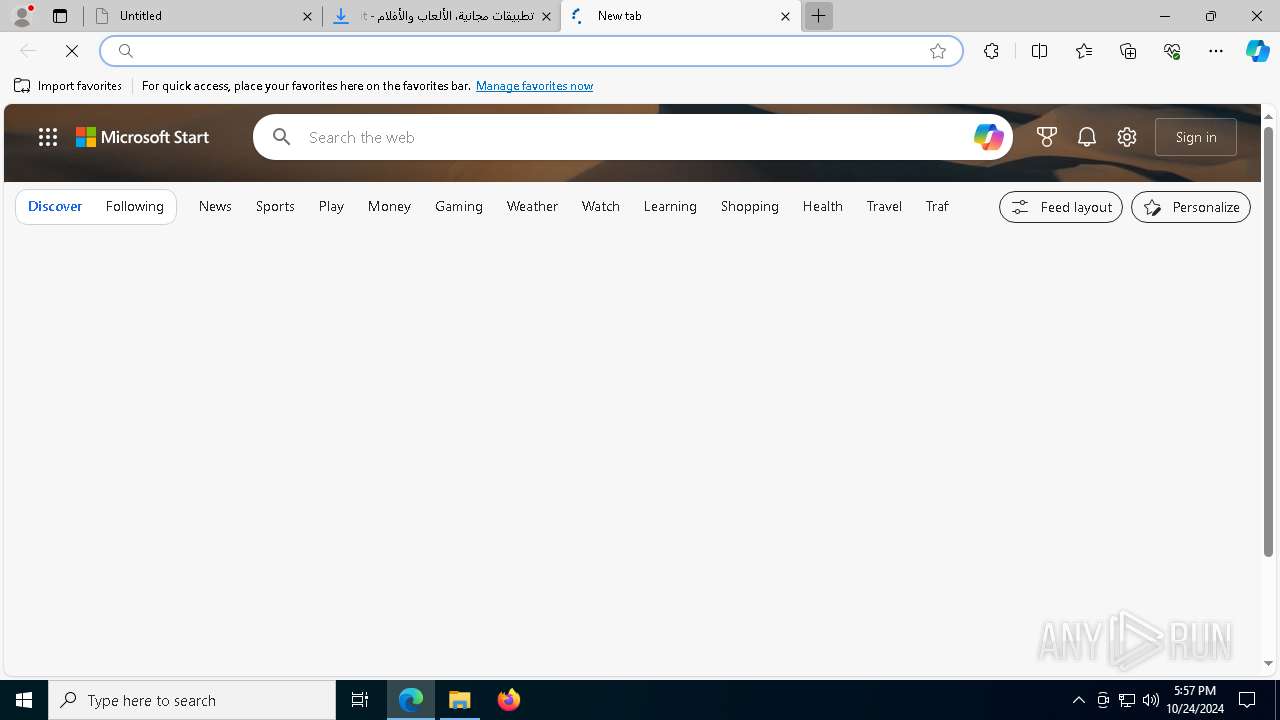
Task: Open the Sports category
Action: [x=275, y=206]
